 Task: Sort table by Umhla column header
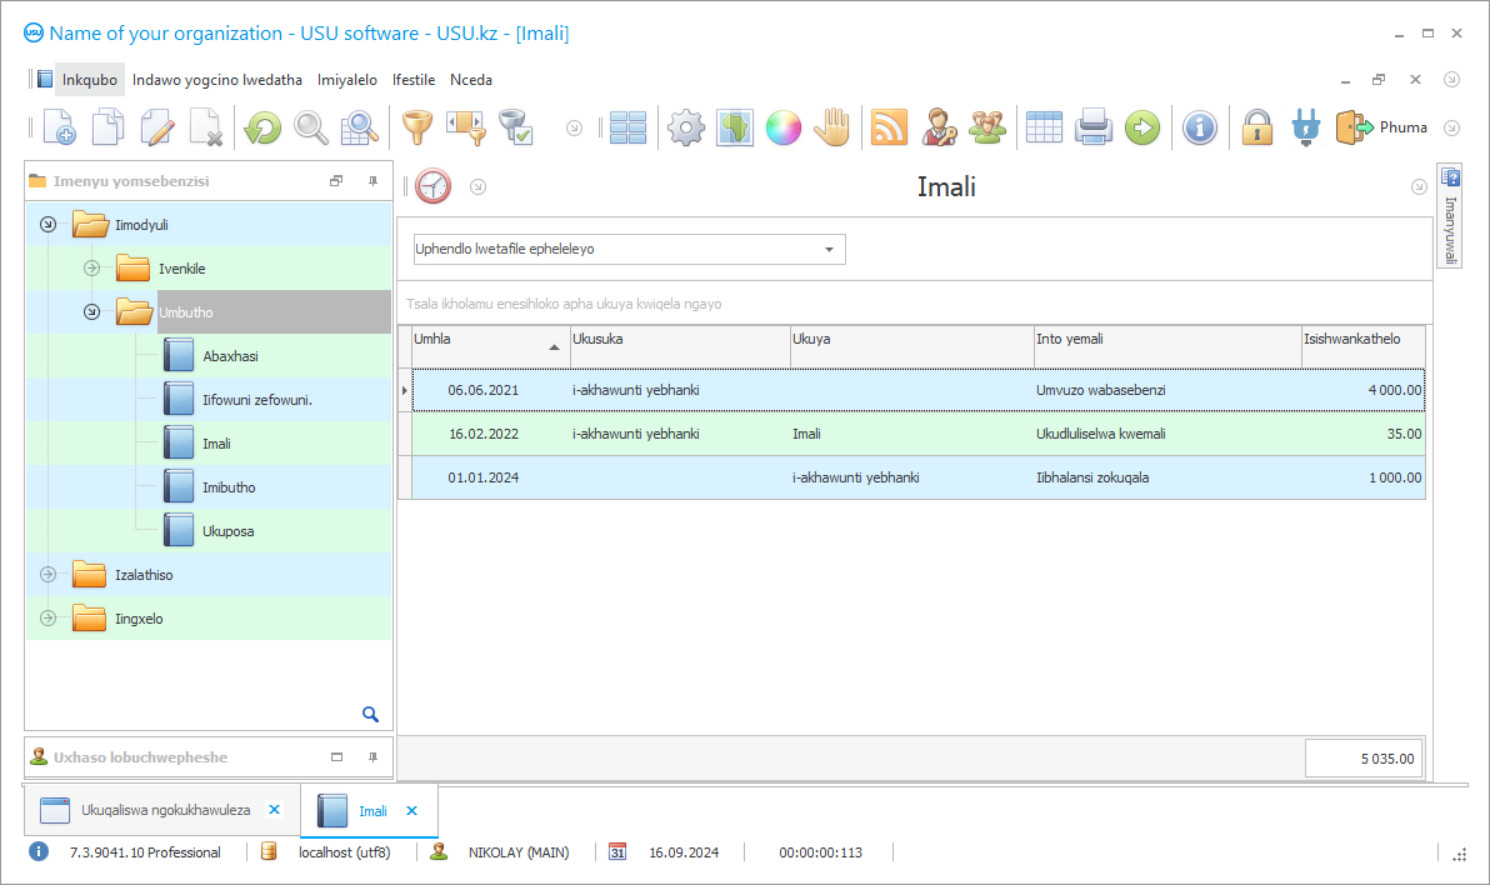(486, 340)
